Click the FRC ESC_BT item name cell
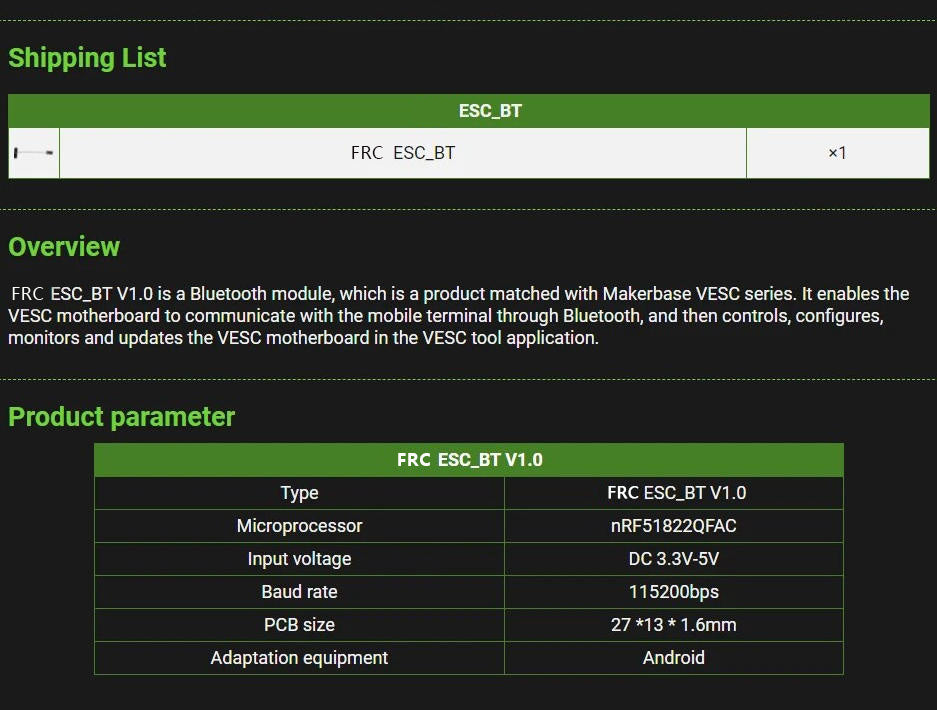937x710 pixels. pos(403,153)
